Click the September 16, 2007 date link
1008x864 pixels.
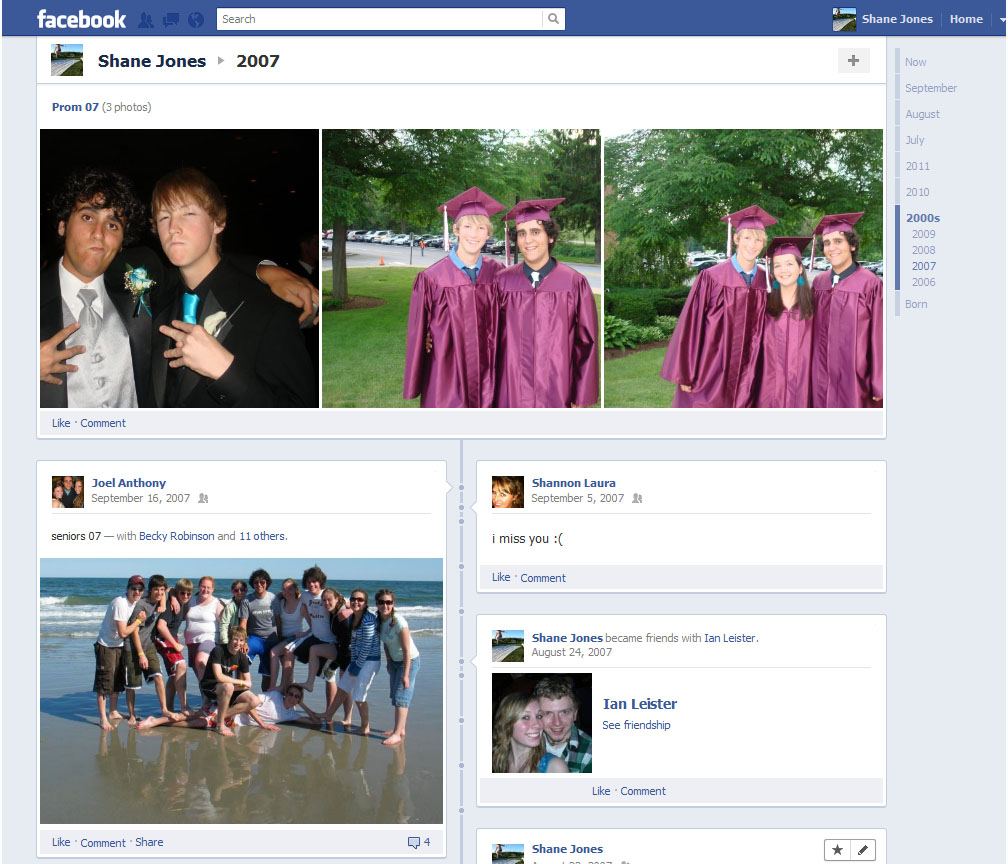[x=140, y=498]
